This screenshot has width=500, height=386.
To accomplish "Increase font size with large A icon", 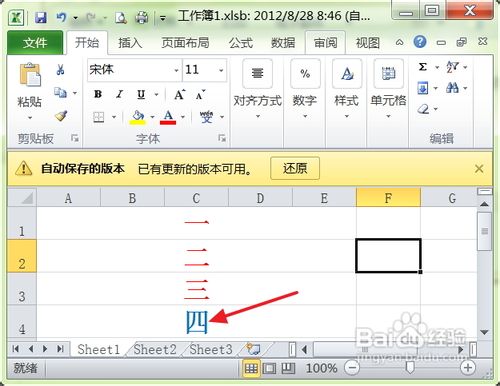I will pyautogui.click(x=180, y=95).
